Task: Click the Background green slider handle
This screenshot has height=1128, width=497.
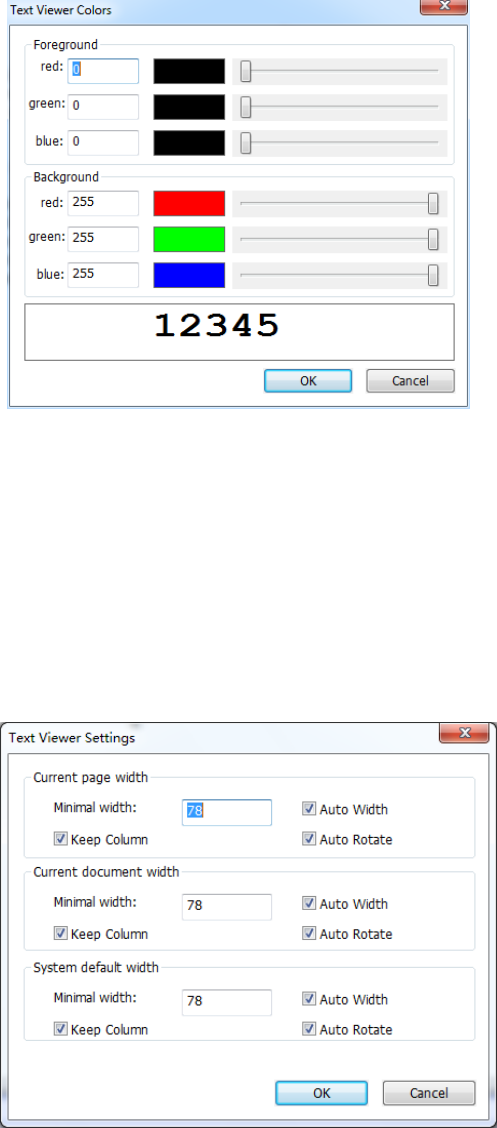Action: coord(433,239)
